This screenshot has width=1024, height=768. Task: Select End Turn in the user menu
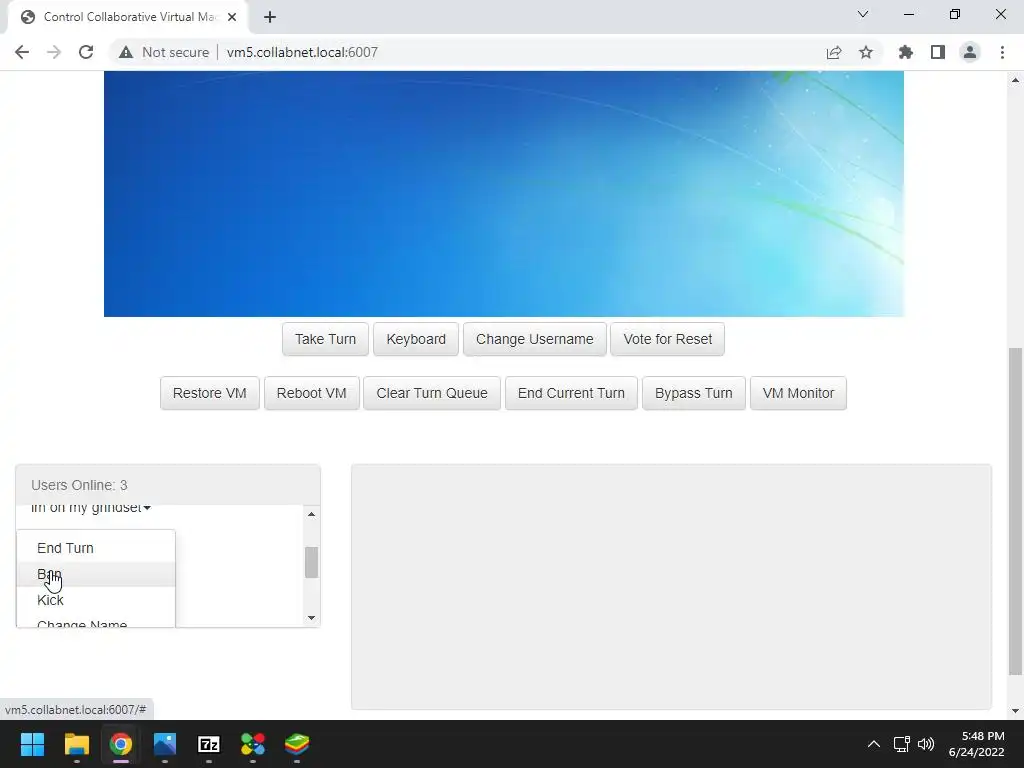click(x=95, y=548)
